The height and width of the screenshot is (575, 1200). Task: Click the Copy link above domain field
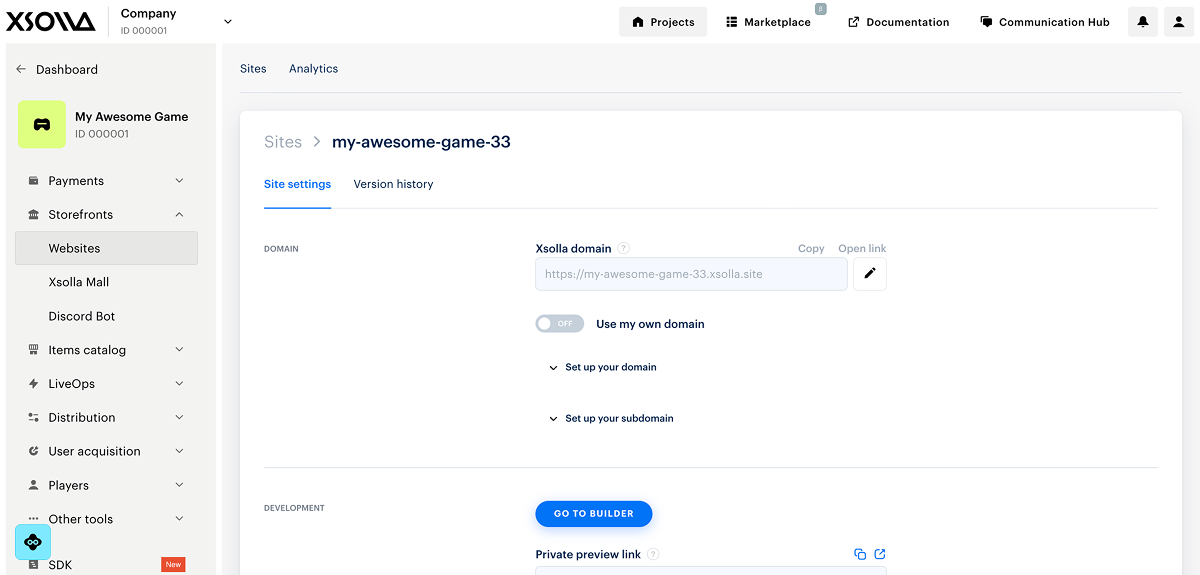point(811,249)
